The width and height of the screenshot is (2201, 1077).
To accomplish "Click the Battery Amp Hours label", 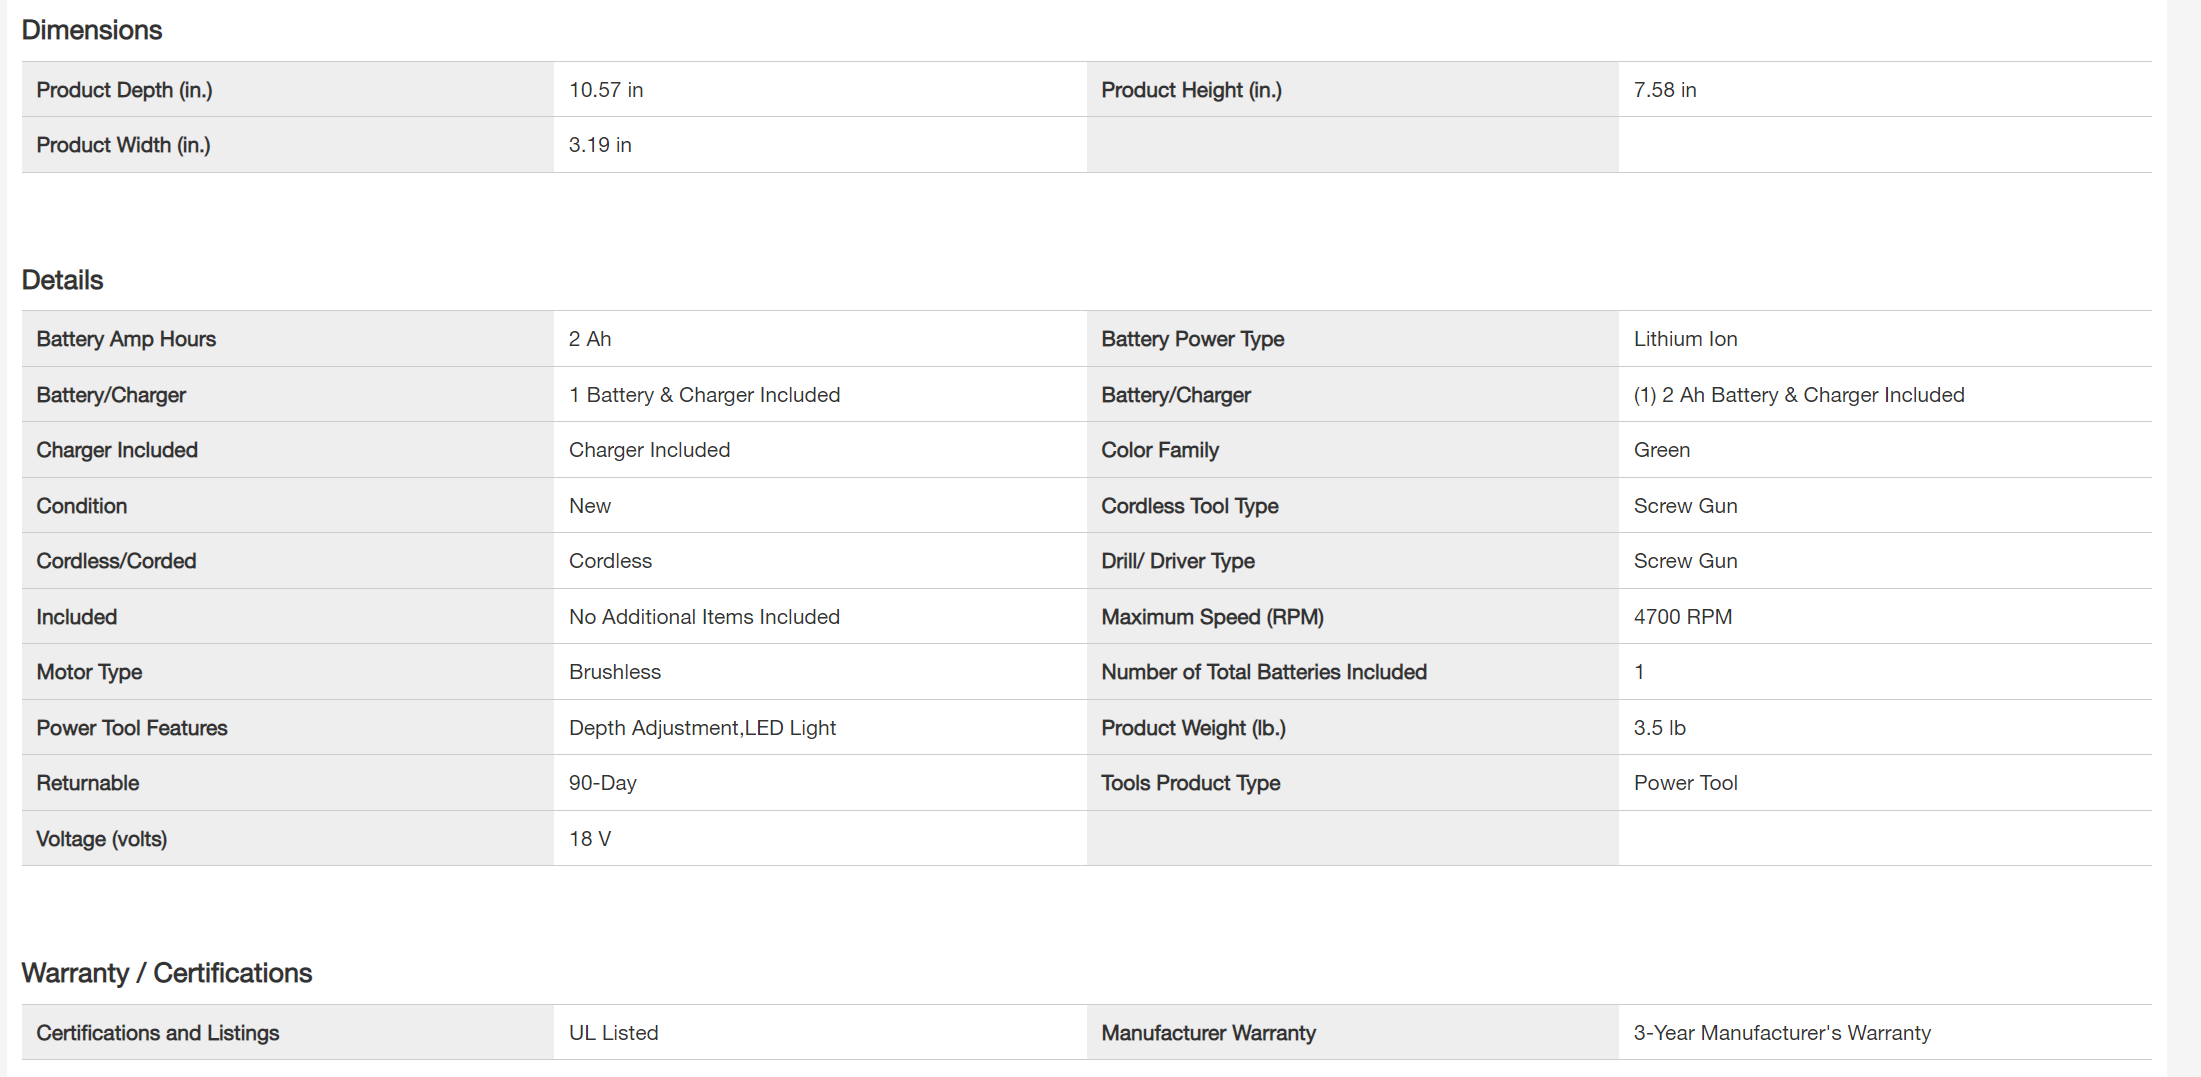I will (x=126, y=339).
